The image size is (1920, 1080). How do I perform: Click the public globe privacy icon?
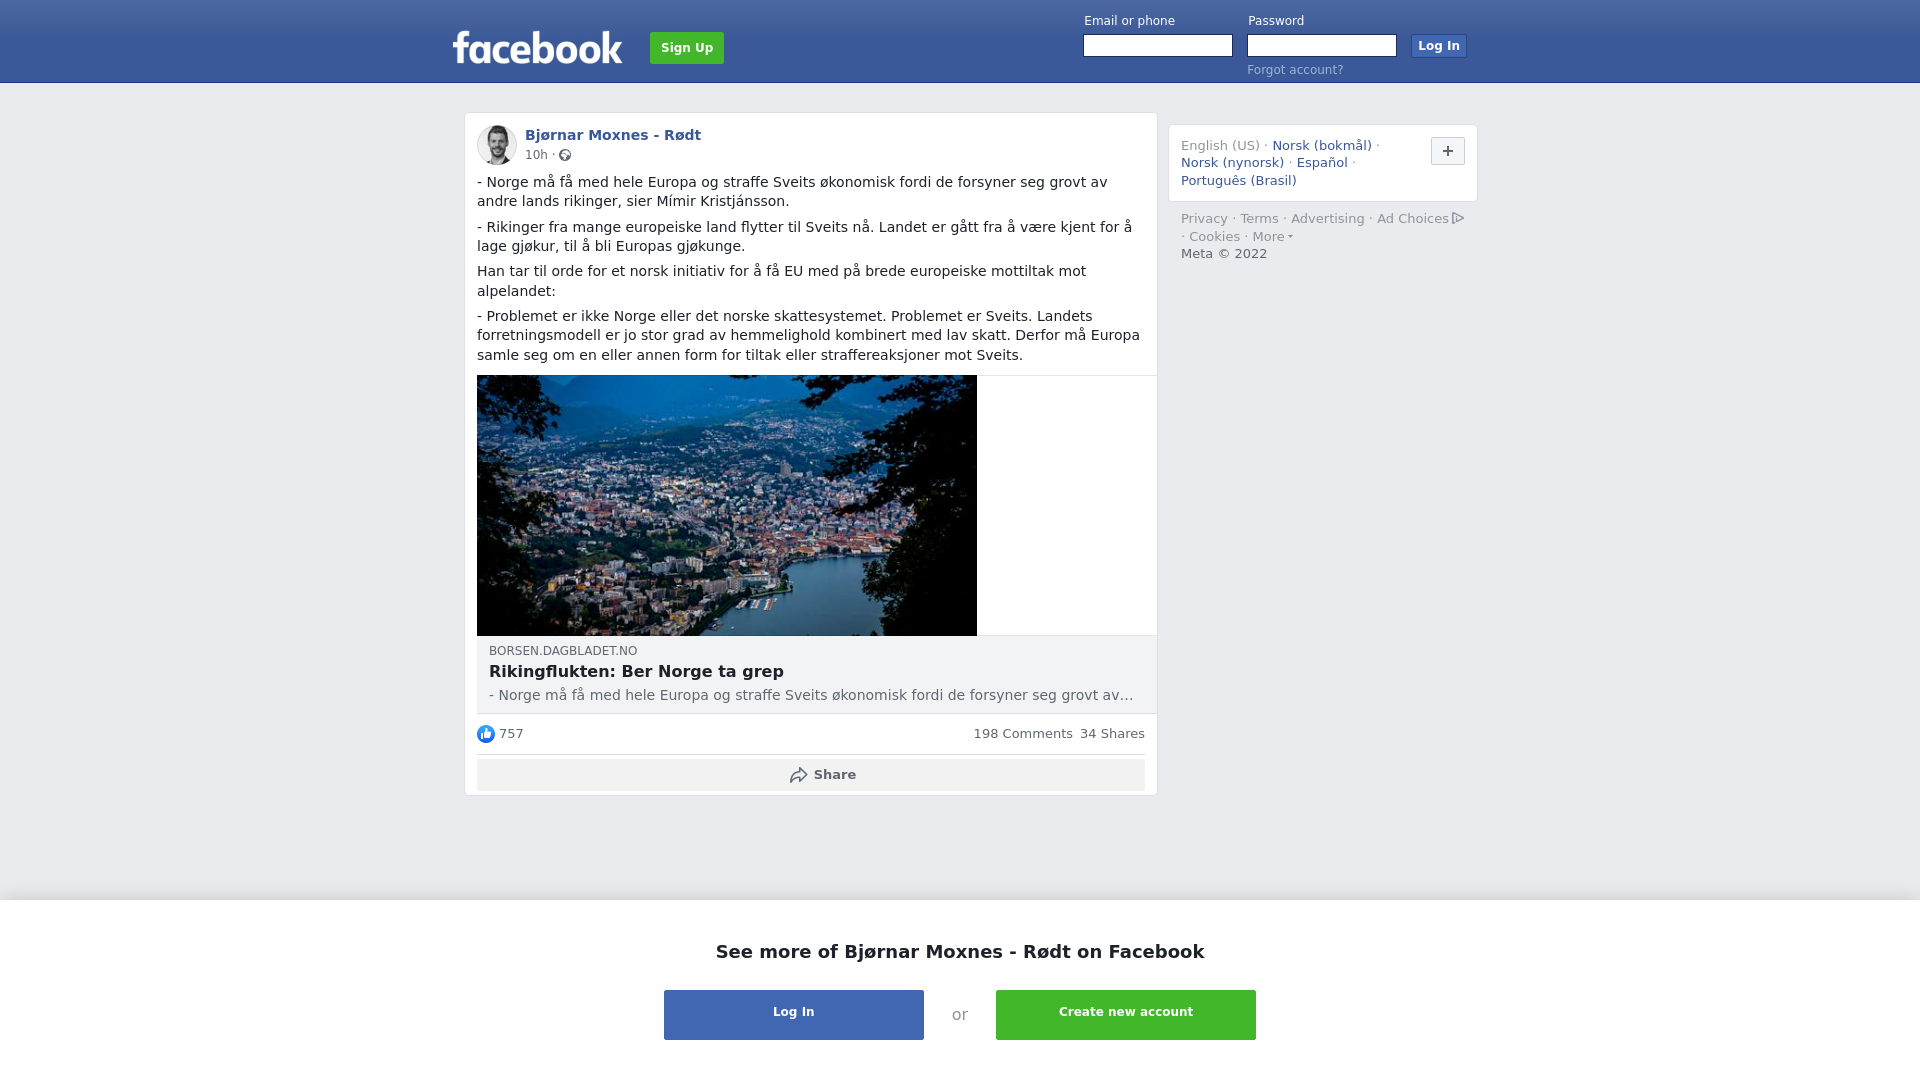click(x=565, y=155)
